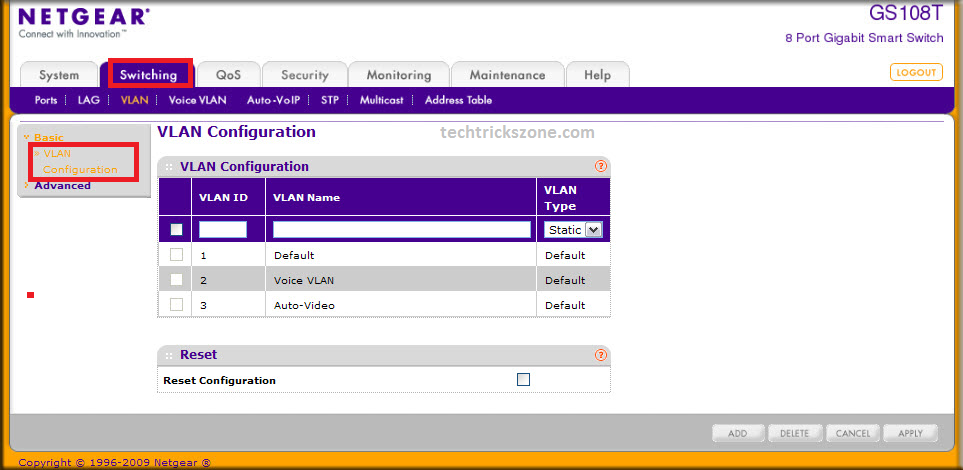Click the LOGOUT button
Screen dimensions: 963x470
click(x=915, y=72)
